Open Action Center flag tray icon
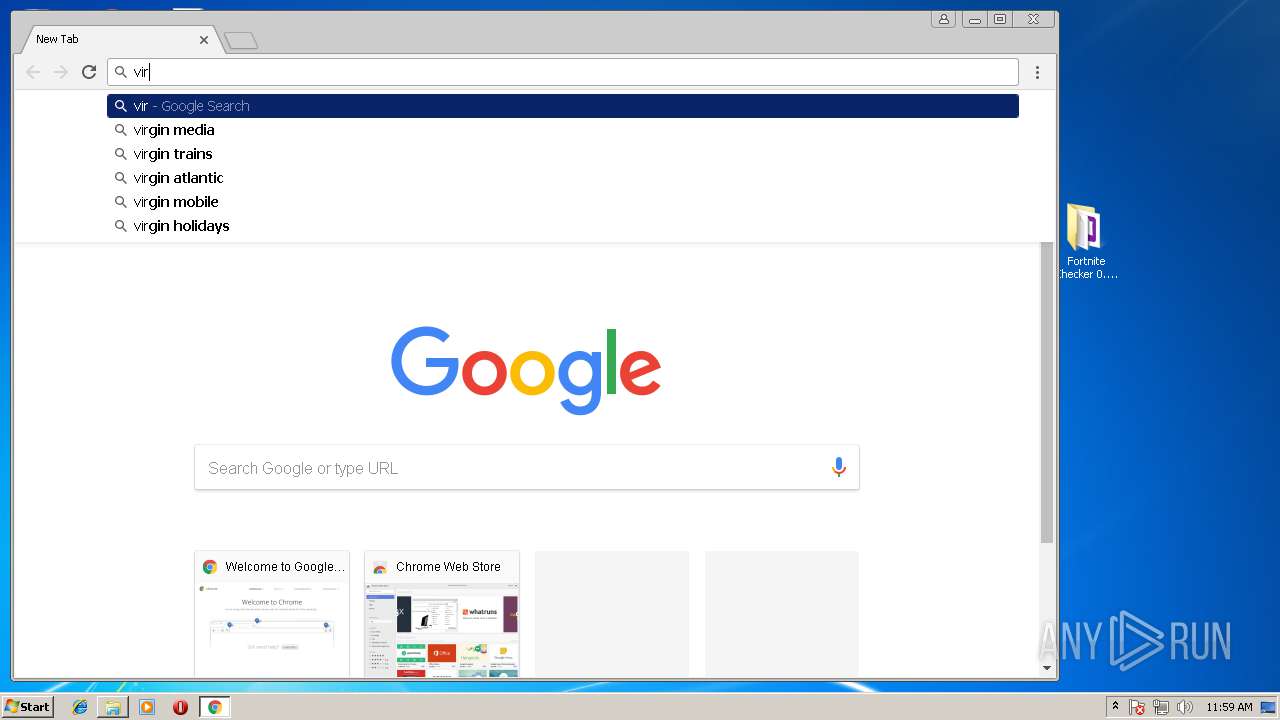 point(1137,707)
